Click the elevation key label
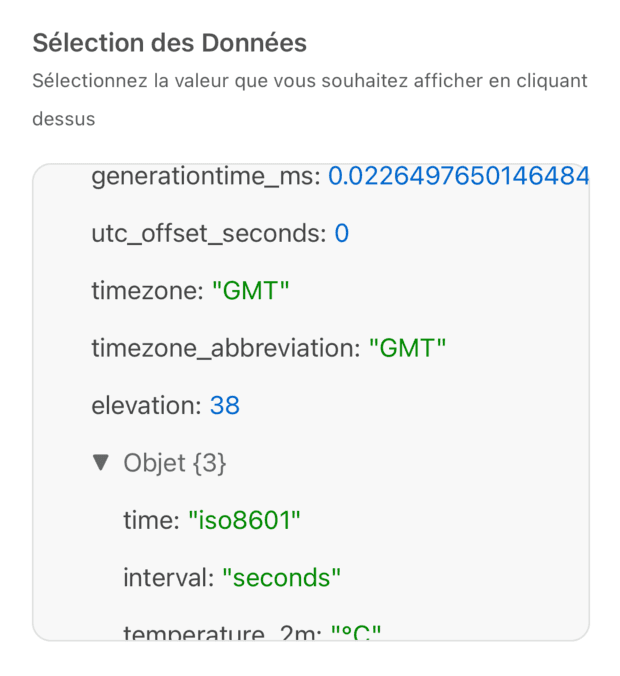 point(146,406)
